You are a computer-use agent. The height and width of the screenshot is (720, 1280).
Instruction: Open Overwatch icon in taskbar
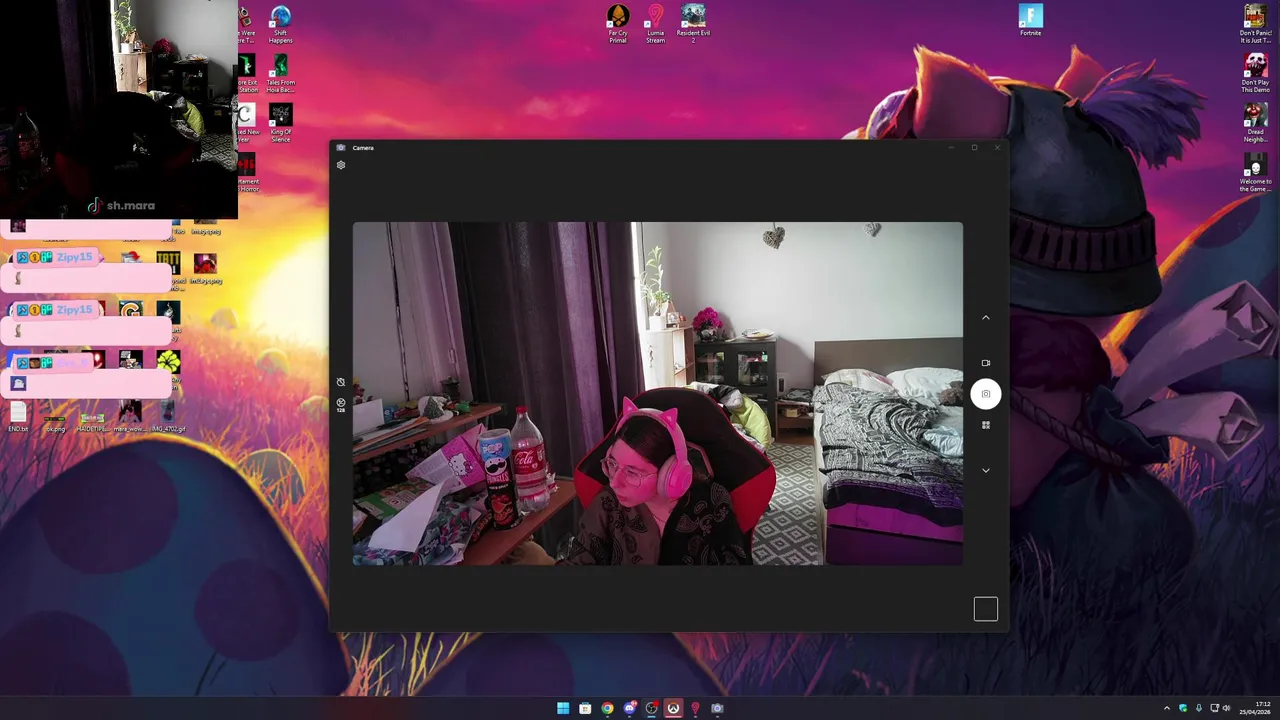coord(673,708)
